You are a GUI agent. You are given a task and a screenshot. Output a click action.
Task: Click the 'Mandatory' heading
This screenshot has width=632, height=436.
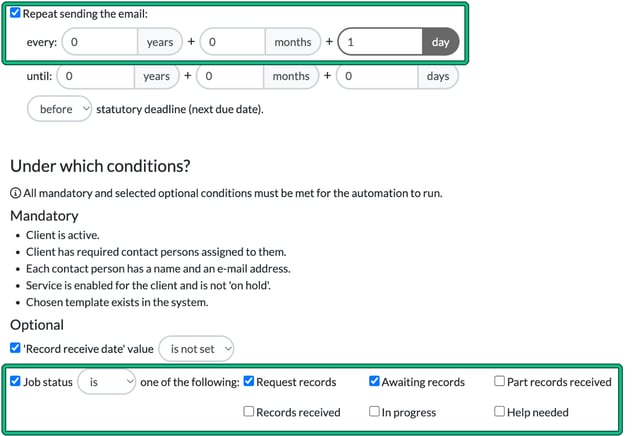44,216
